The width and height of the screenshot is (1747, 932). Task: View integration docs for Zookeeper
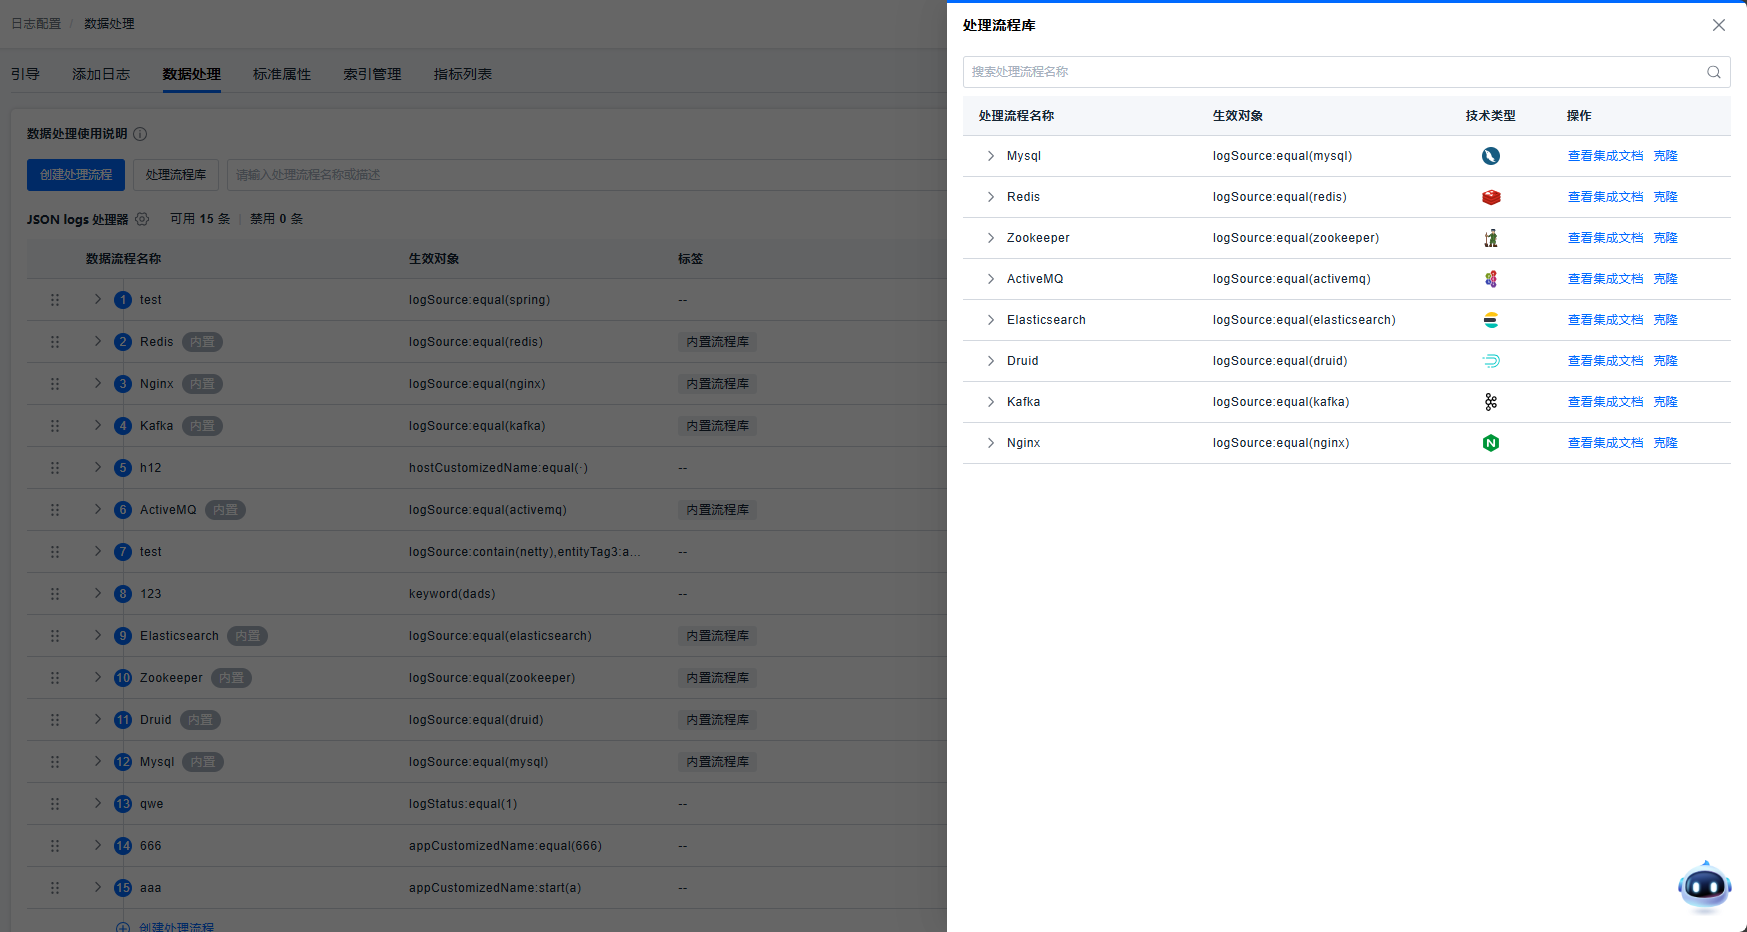(x=1605, y=238)
